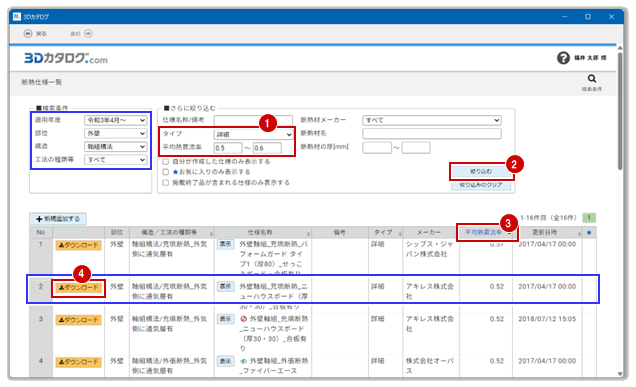Click the back arrow icon in toolbar

28,34
